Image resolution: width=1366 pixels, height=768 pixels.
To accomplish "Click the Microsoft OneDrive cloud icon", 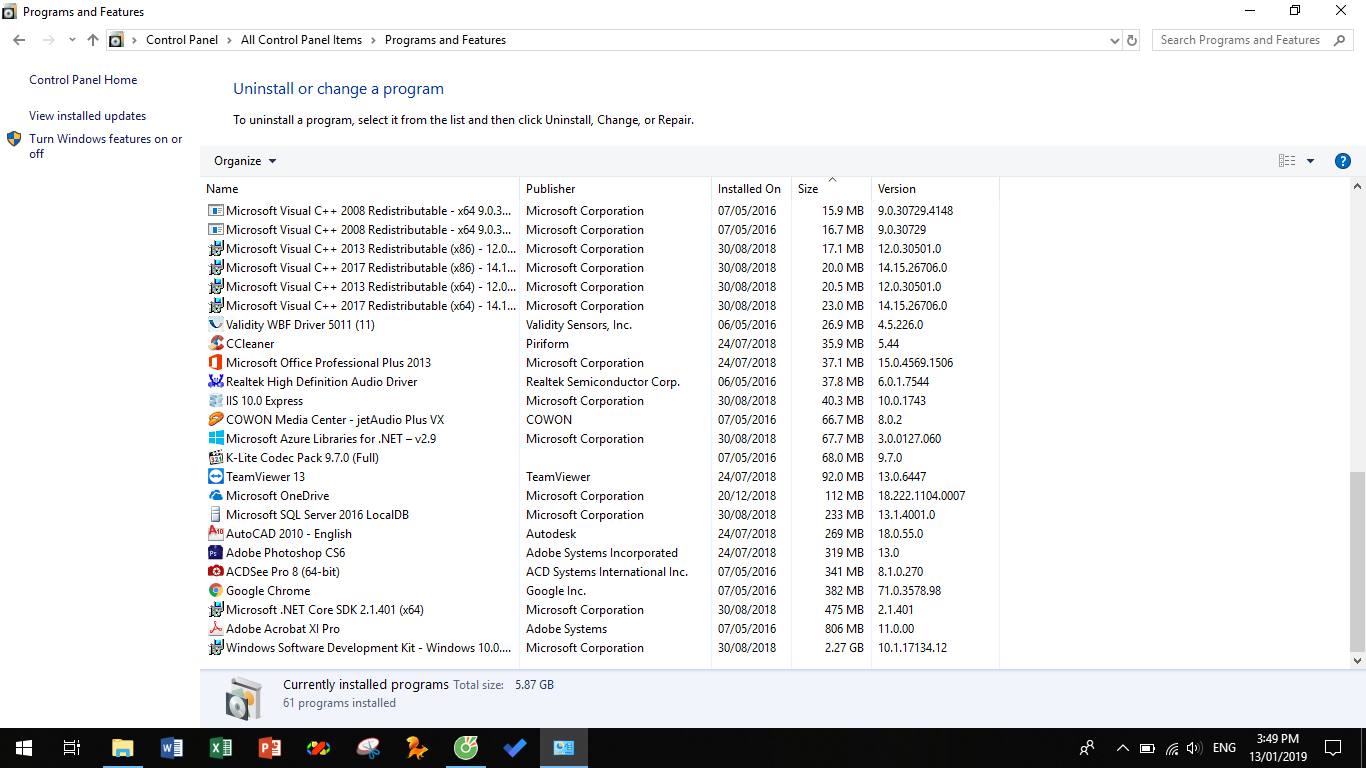I will 216,496.
